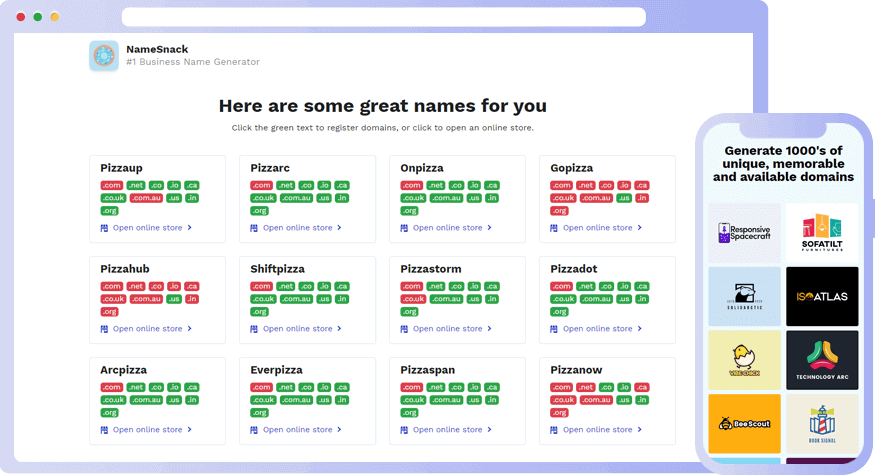This screenshot has width=876, height=475.
Task: Click the browser address bar
Action: click(384, 17)
